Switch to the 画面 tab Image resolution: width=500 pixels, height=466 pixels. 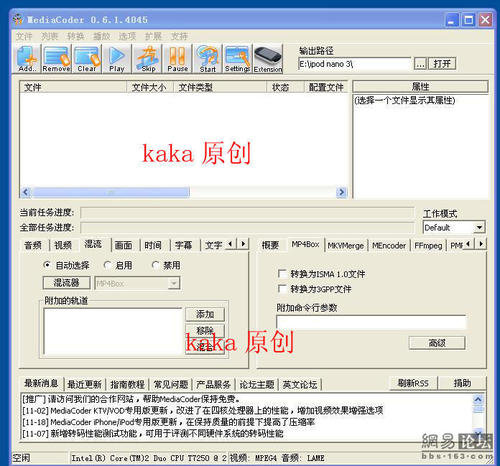click(123, 246)
